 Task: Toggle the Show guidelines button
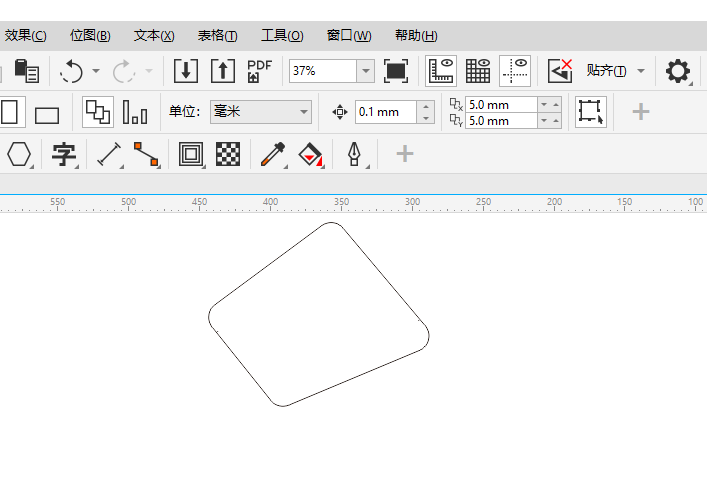[x=515, y=71]
